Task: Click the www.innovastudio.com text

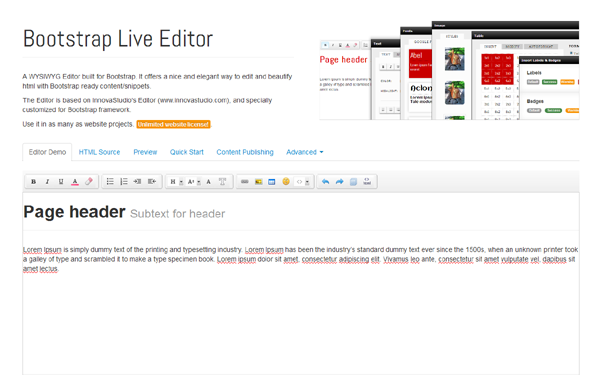Action: click(193, 100)
